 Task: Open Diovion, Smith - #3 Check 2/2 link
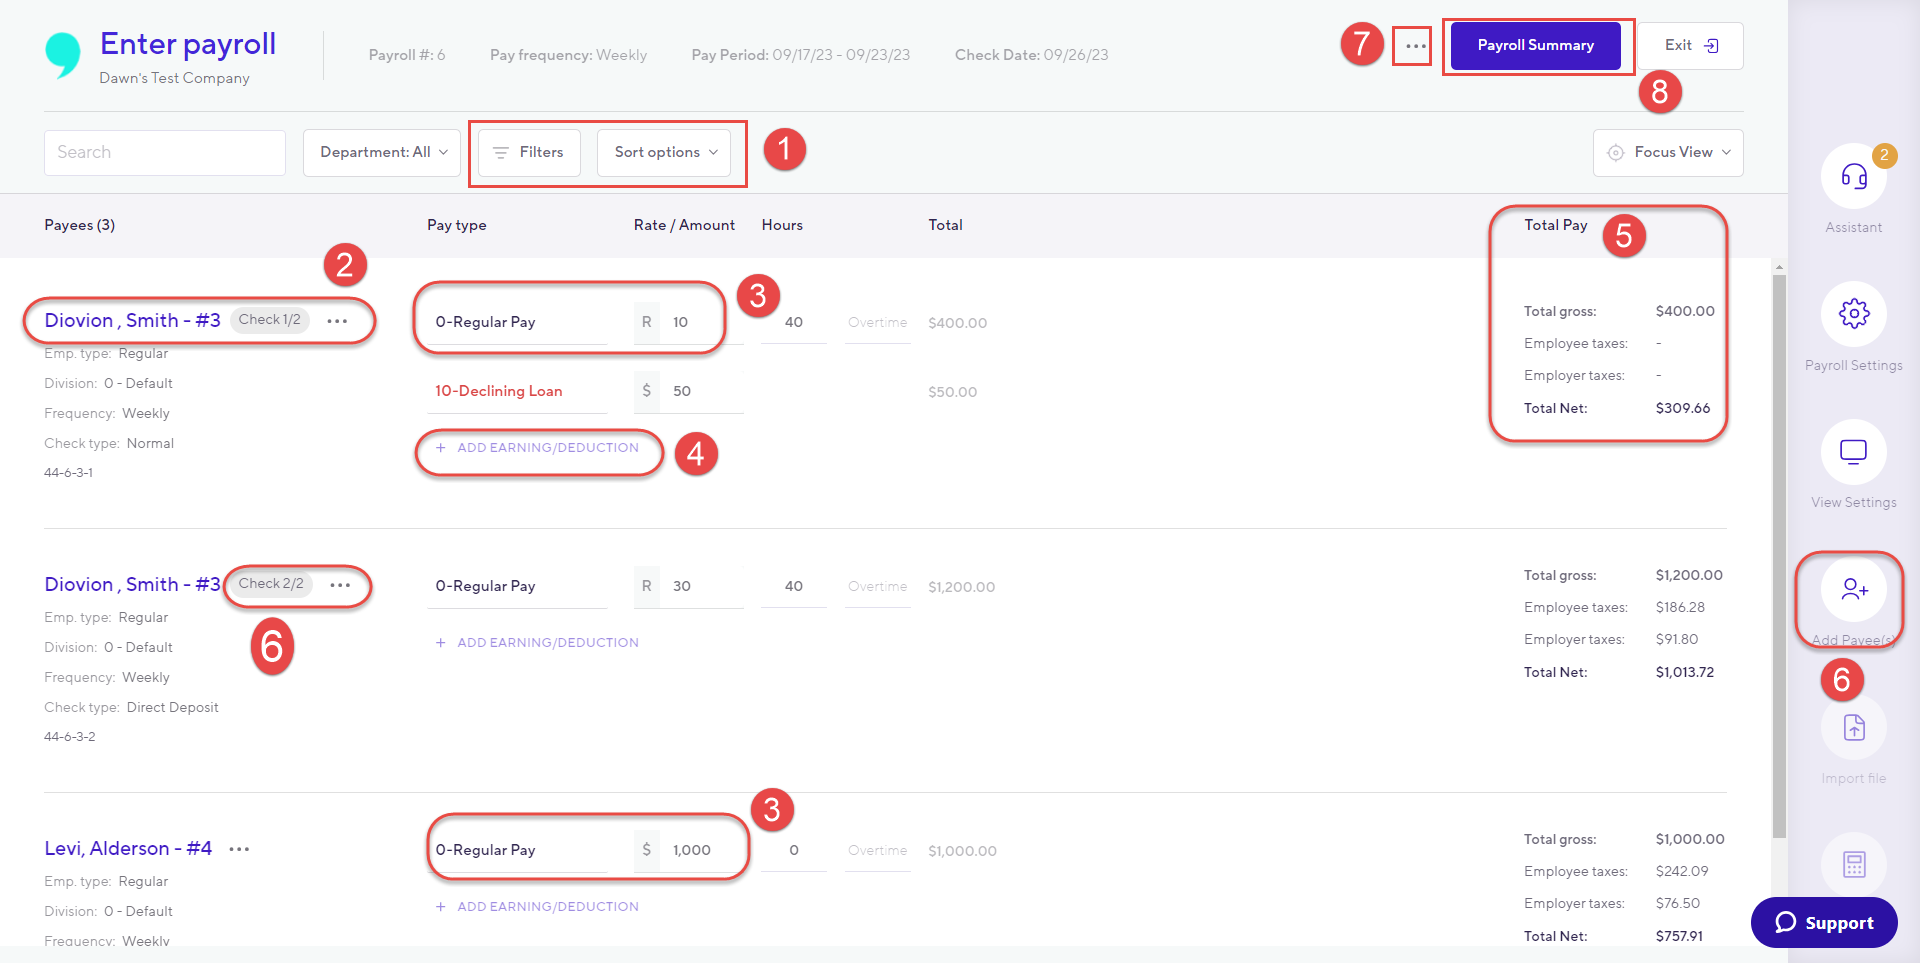tap(132, 584)
